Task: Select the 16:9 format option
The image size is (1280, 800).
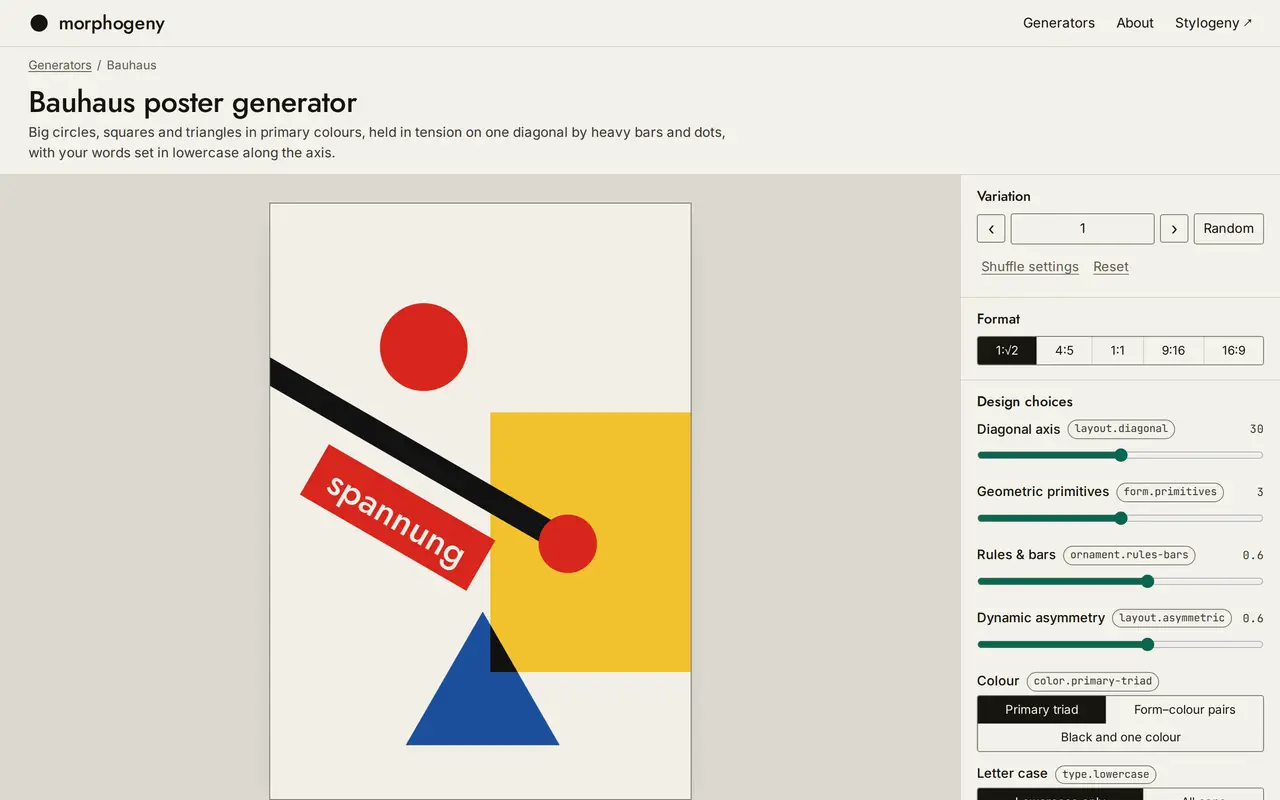Action: (x=1233, y=350)
